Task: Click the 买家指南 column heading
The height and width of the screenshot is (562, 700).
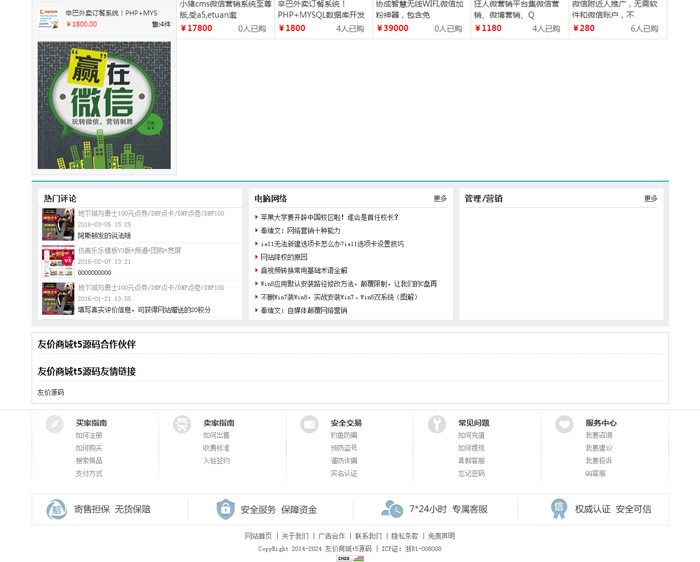Action: click(x=92, y=423)
